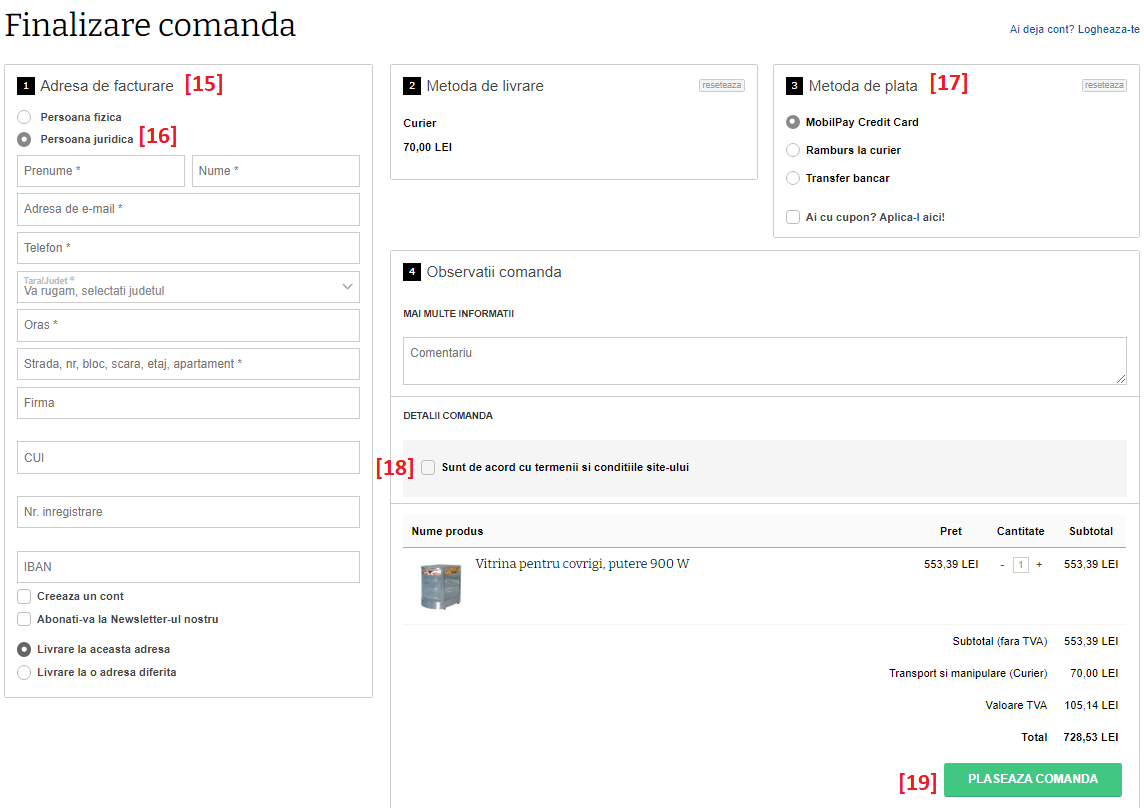Choose "Transfer bancar" payment method
1144x808 pixels.
pyautogui.click(x=792, y=178)
